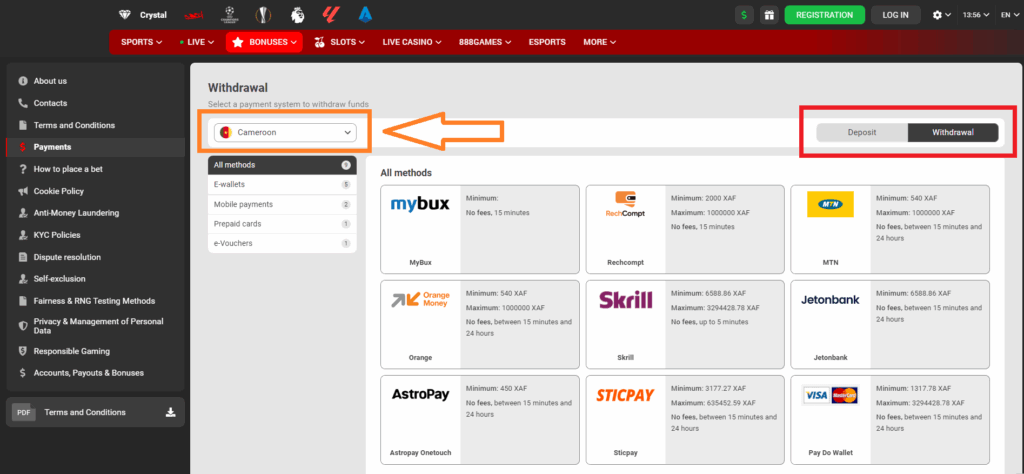The image size is (1024, 474).
Task: Expand the LIVE menu
Action: pos(197,42)
